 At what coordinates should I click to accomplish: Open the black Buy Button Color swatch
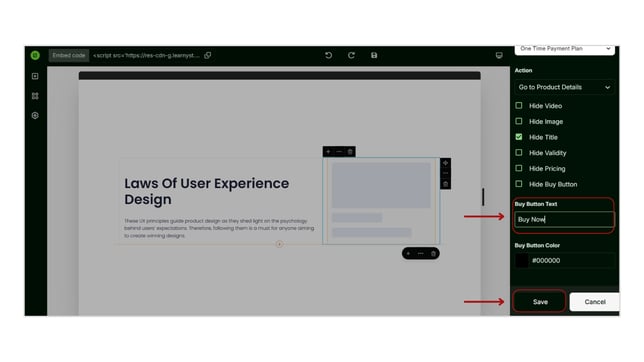(x=522, y=261)
